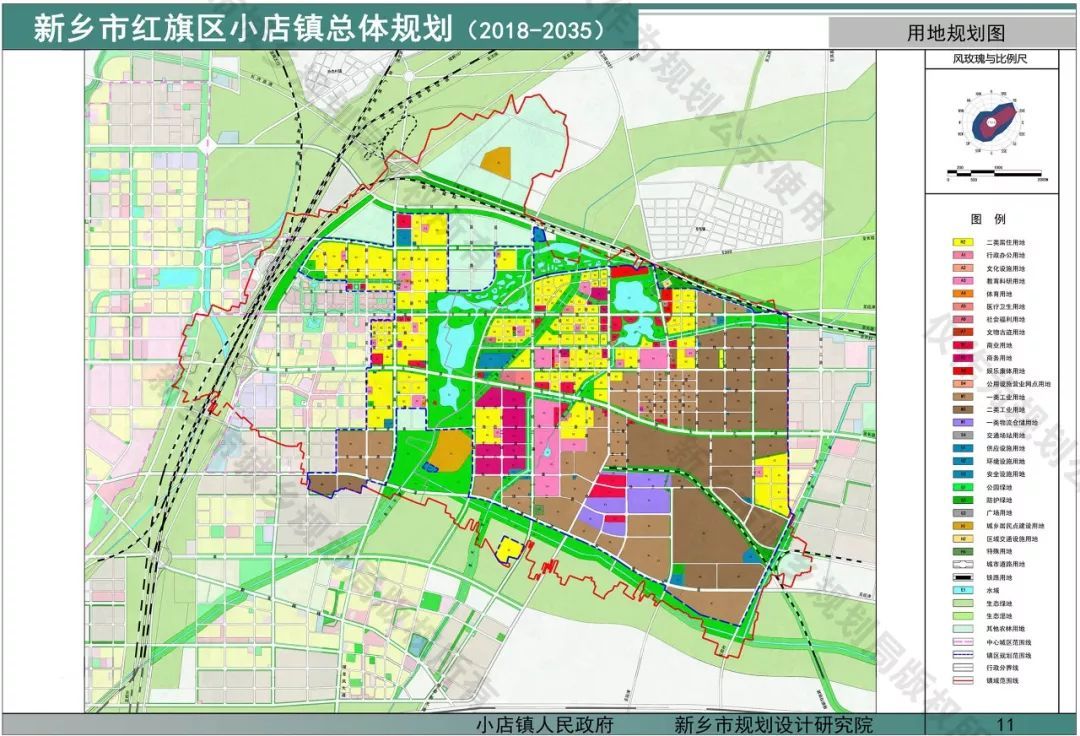1080x736 pixels.
Task: Click the 风玫瑰与比例尺 heading
Action: point(990,59)
